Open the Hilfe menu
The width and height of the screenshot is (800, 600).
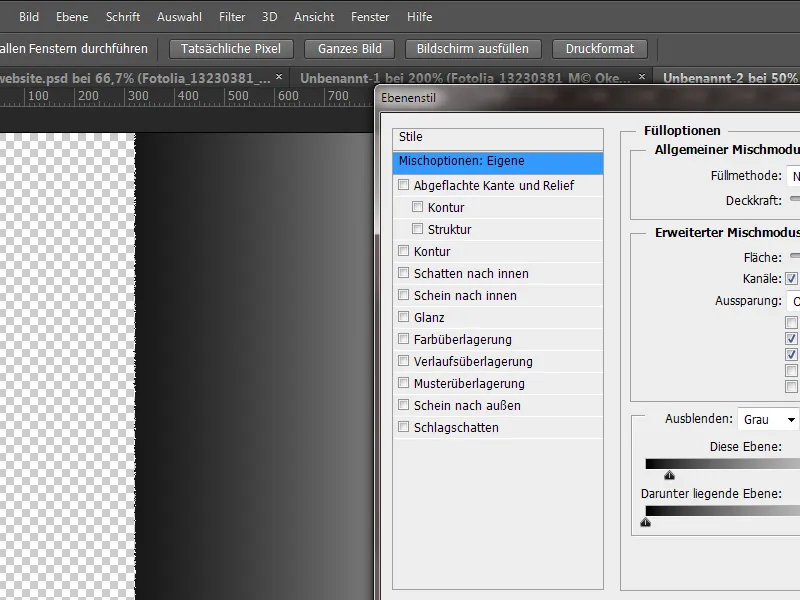pyautogui.click(x=419, y=17)
